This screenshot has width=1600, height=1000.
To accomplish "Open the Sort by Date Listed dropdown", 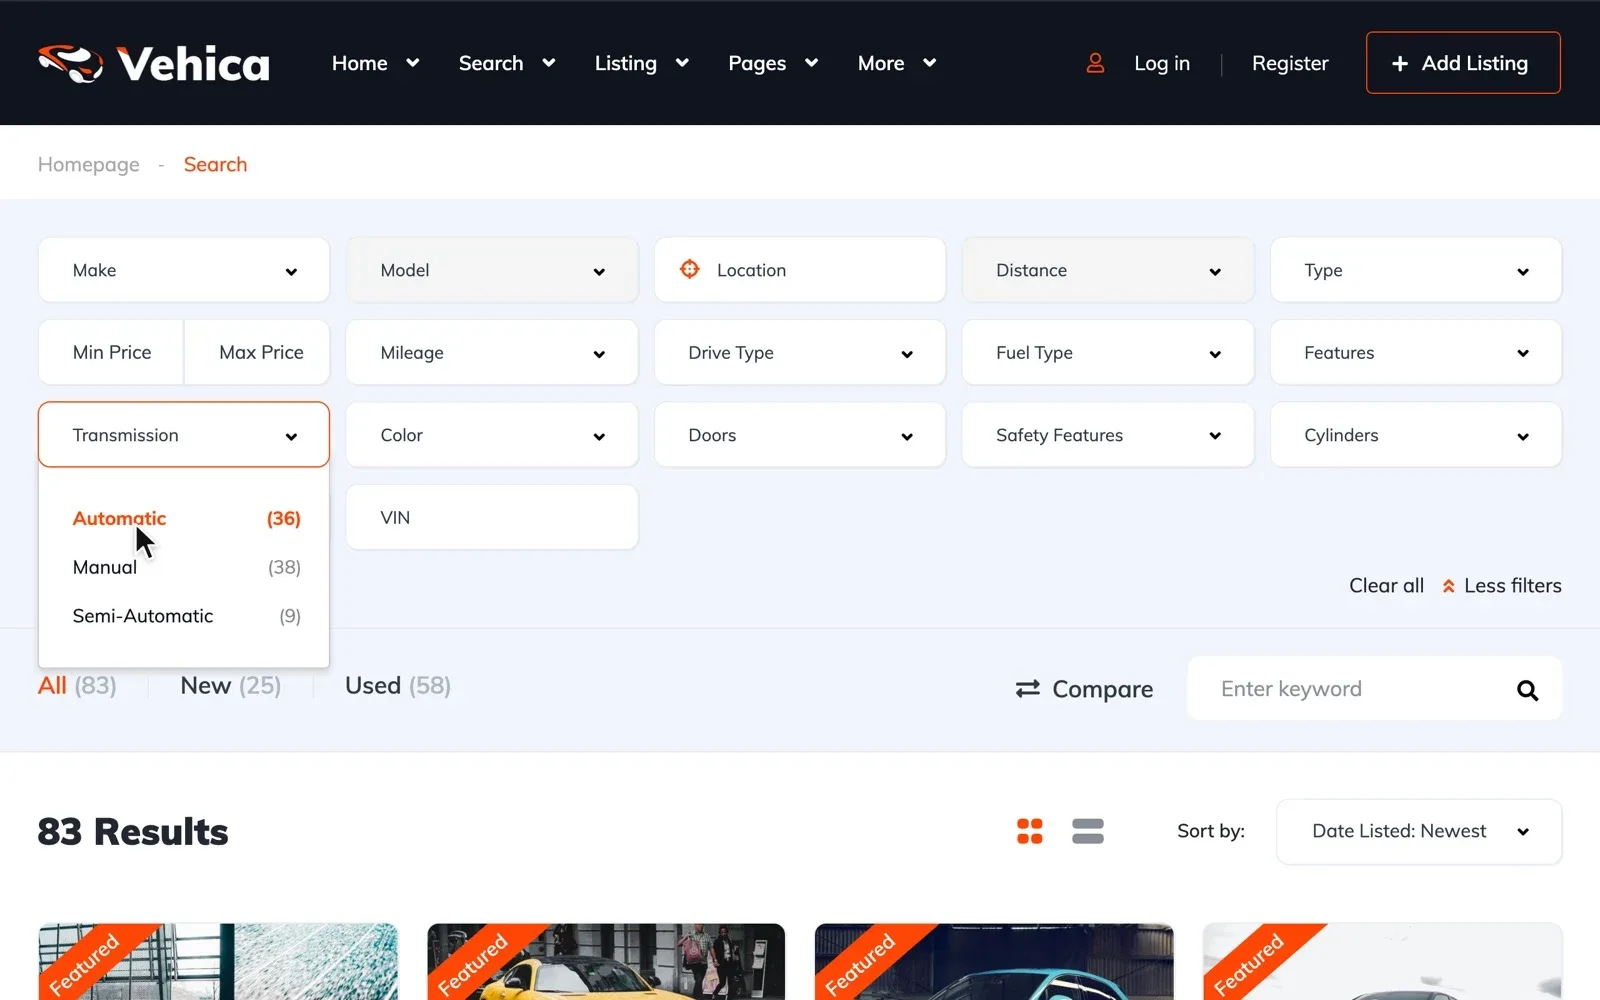I will (1419, 831).
